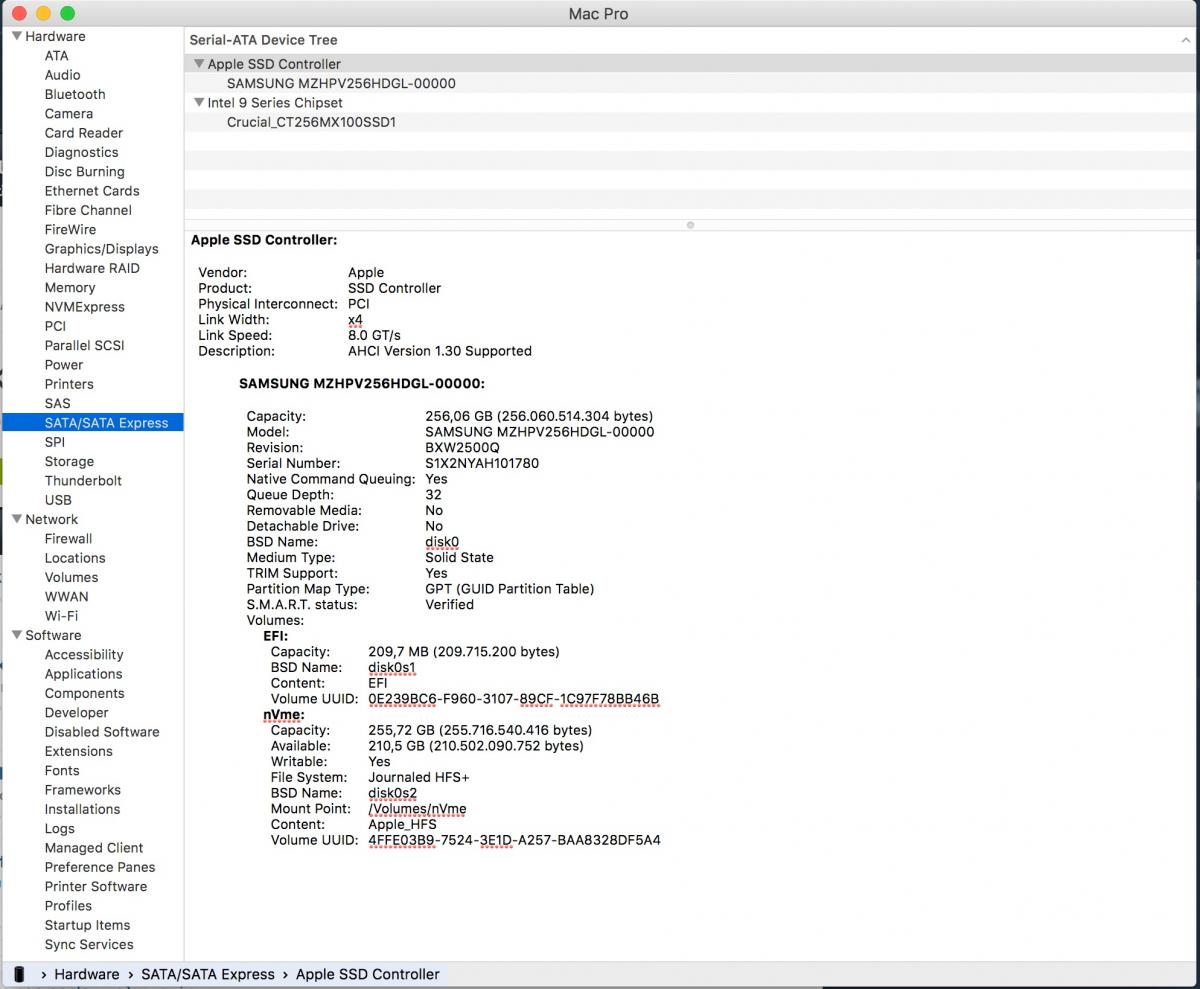1200x989 pixels.
Task: Open Audio hardware section
Action: pos(63,75)
